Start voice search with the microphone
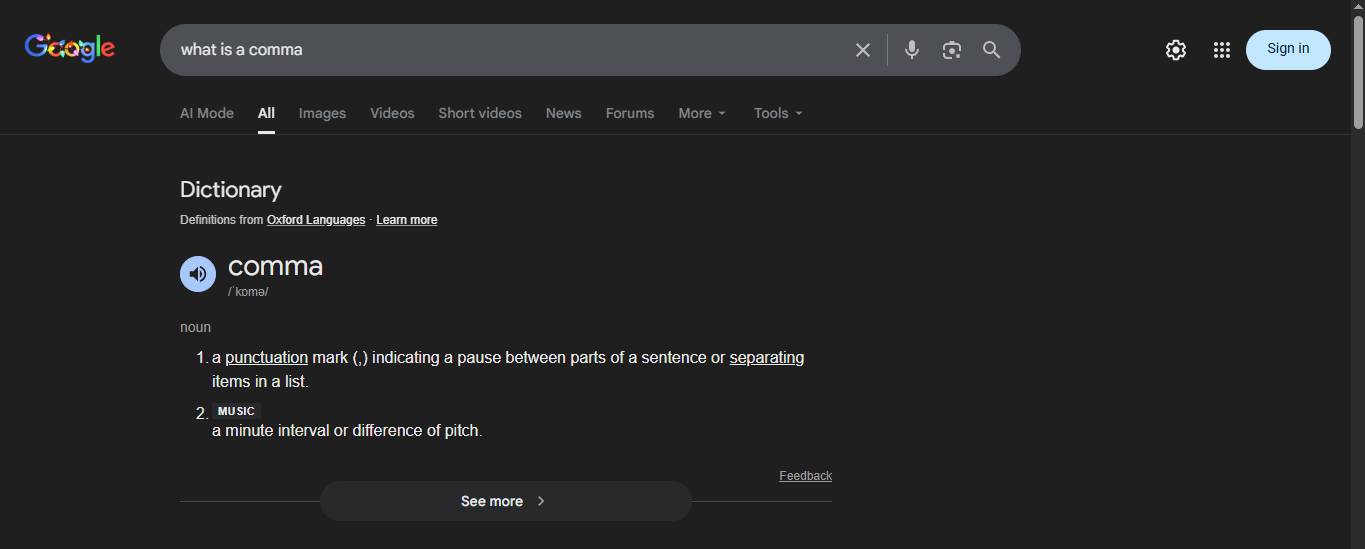This screenshot has width=1365, height=549. point(911,50)
